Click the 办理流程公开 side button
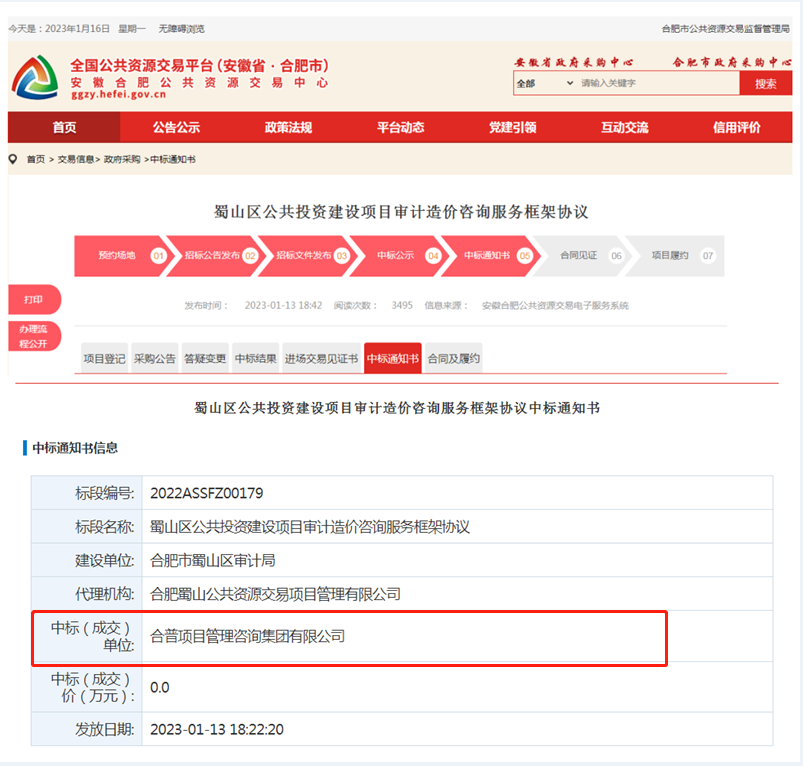 click(x=34, y=336)
